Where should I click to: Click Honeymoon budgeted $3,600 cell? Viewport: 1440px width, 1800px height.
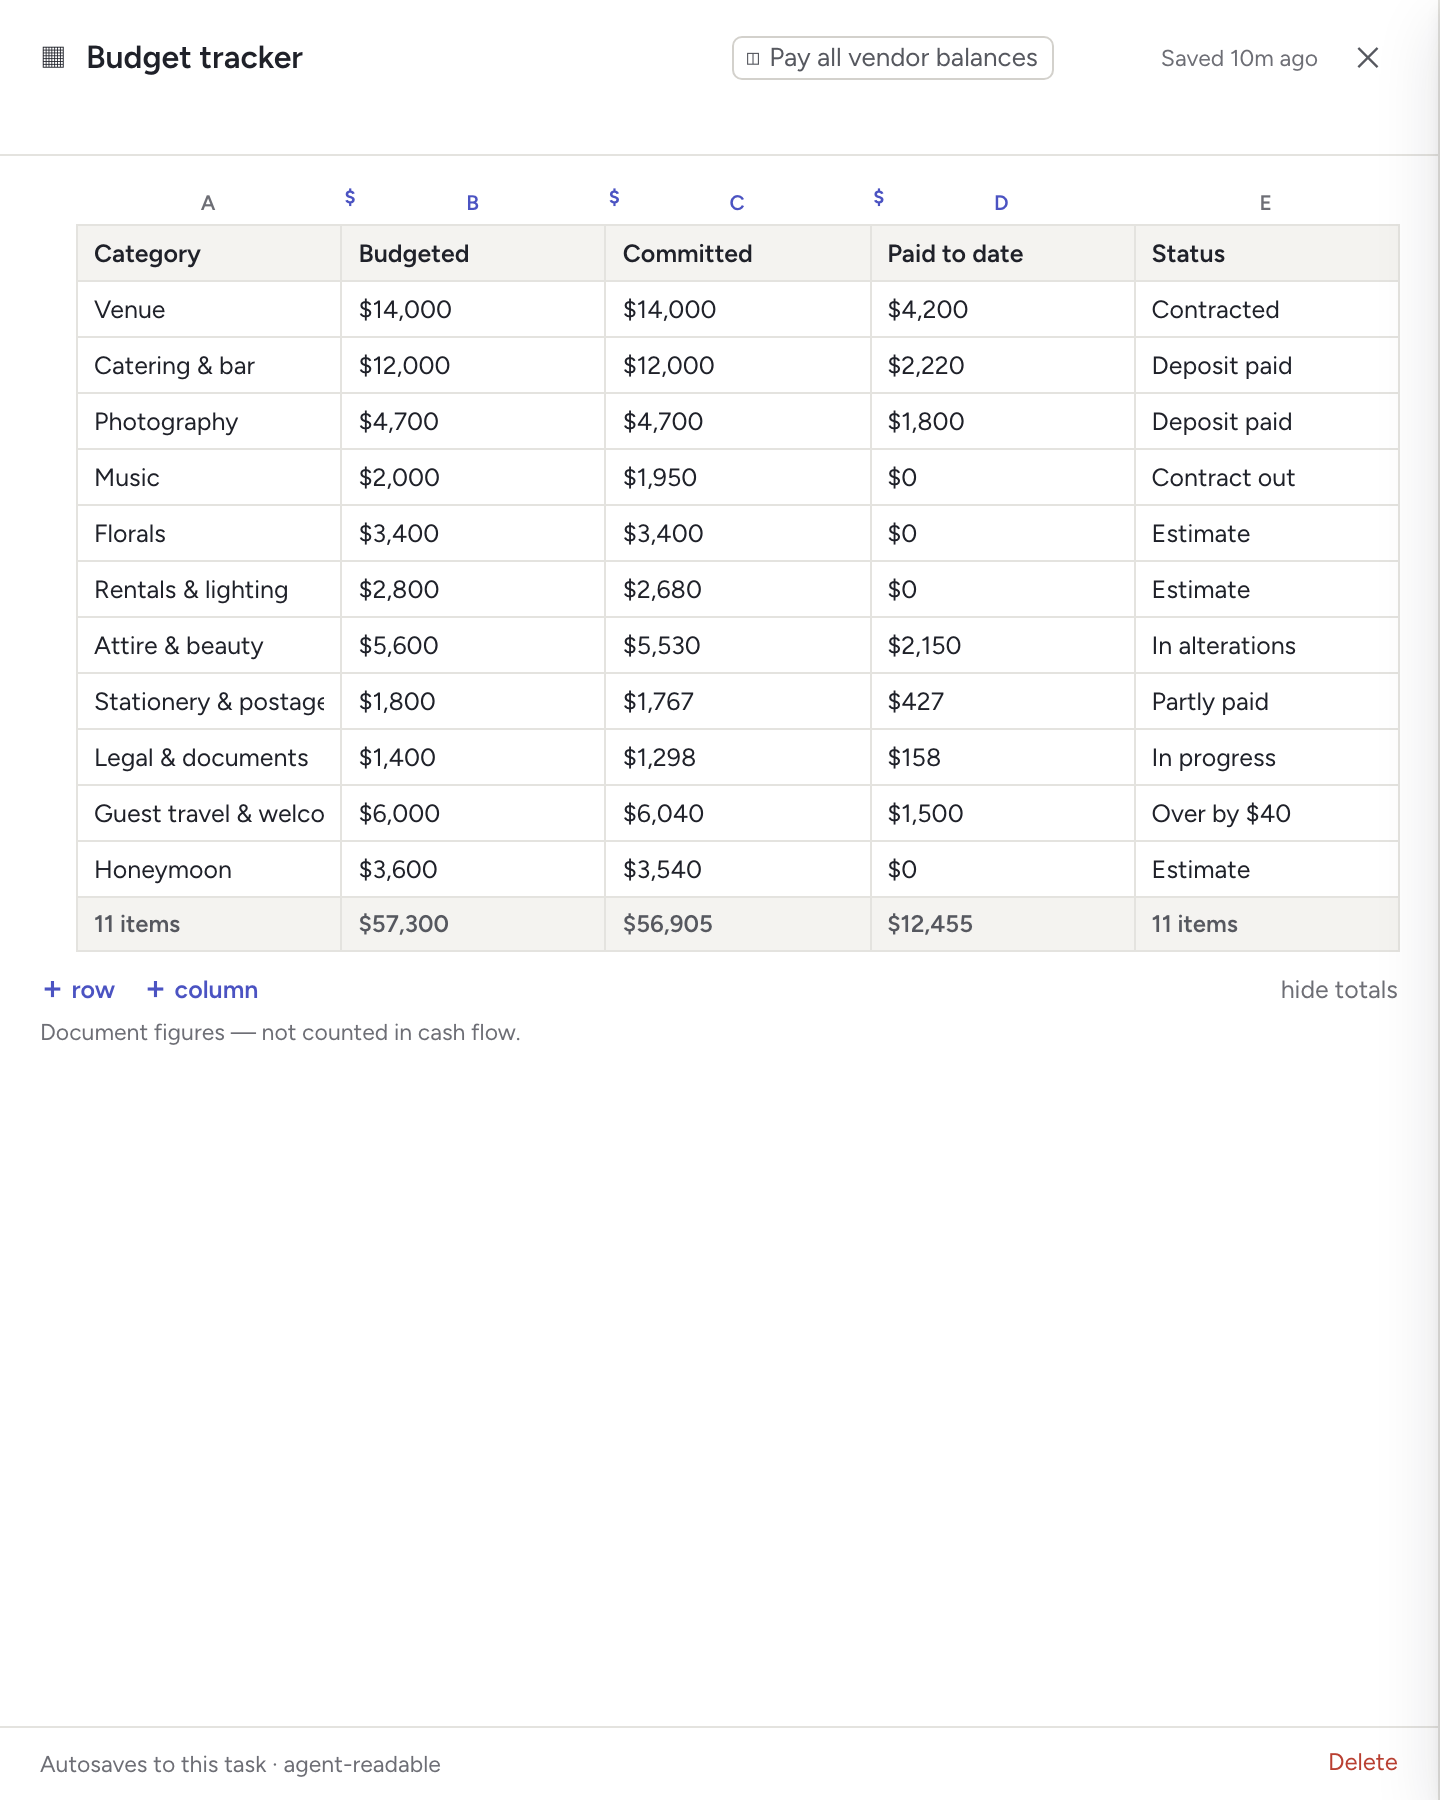[x=473, y=870]
